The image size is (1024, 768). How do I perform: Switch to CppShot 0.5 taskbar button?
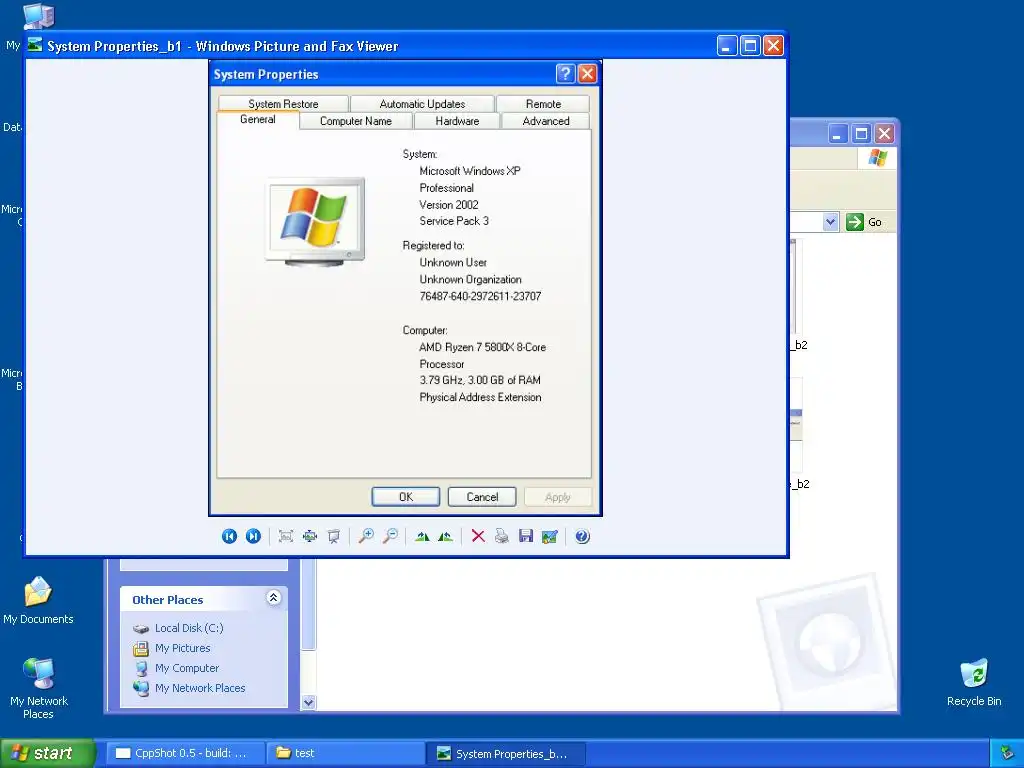click(x=185, y=753)
